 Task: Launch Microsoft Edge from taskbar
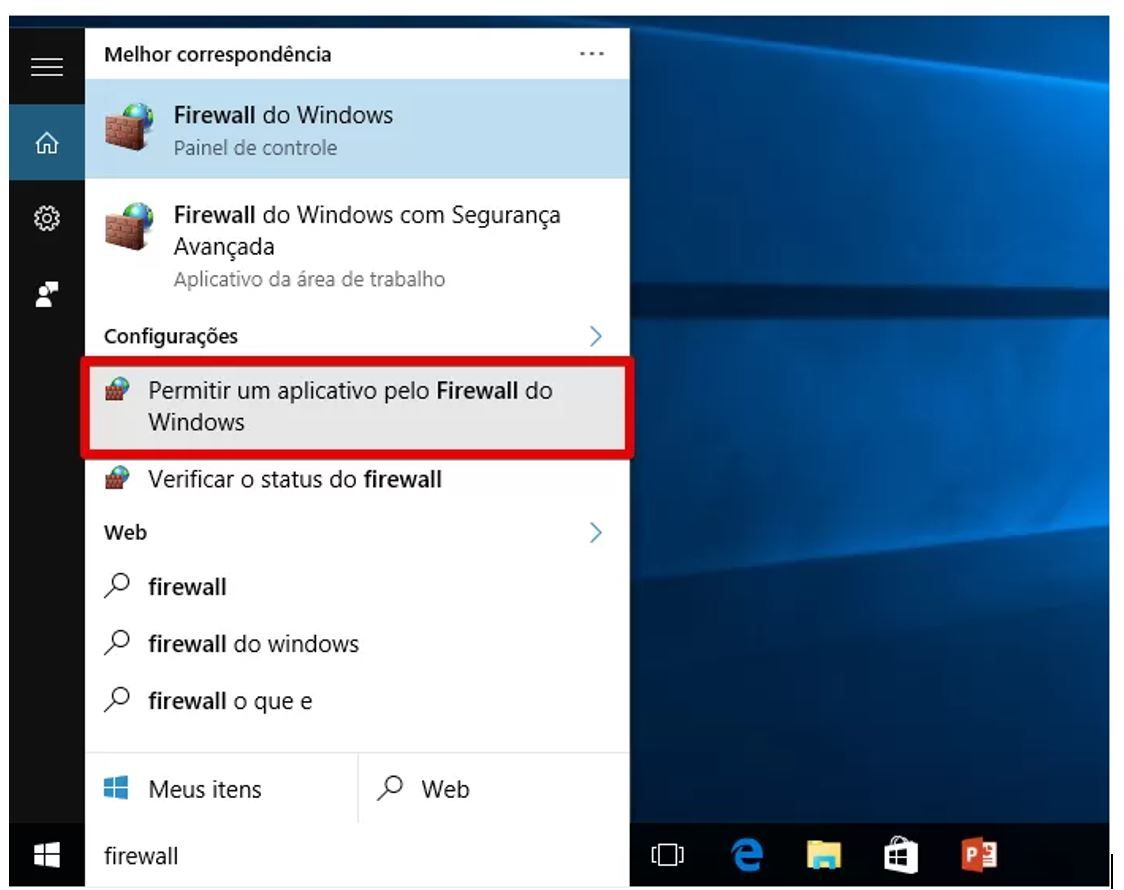(x=746, y=855)
